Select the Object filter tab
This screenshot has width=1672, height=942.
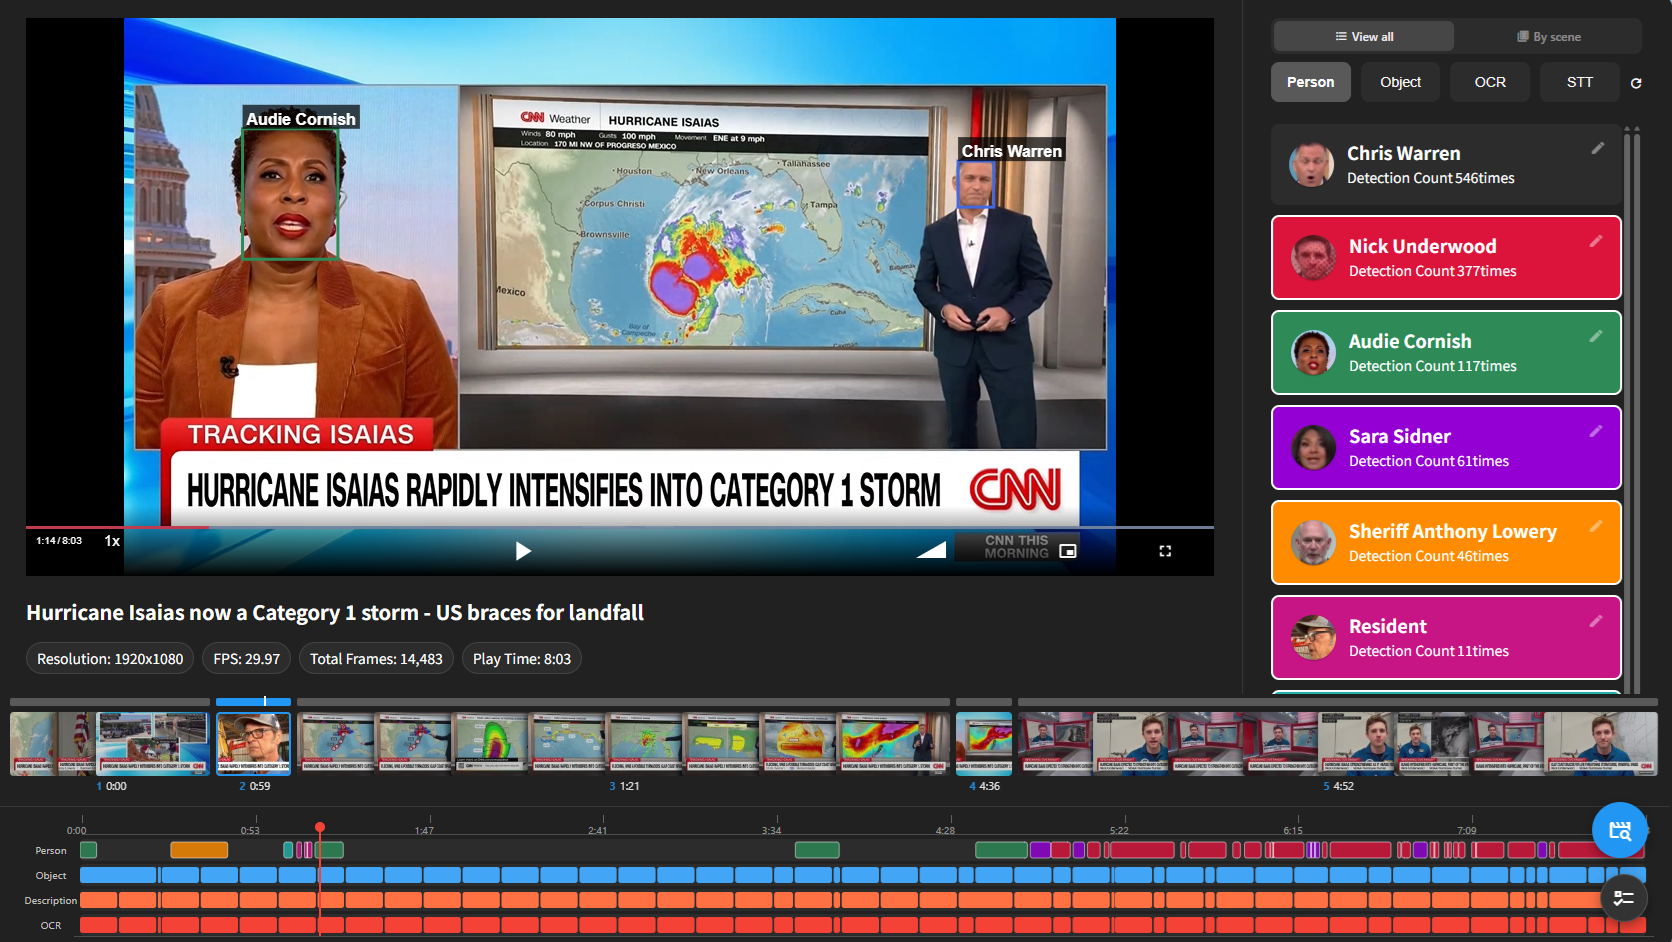click(1400, 82)
